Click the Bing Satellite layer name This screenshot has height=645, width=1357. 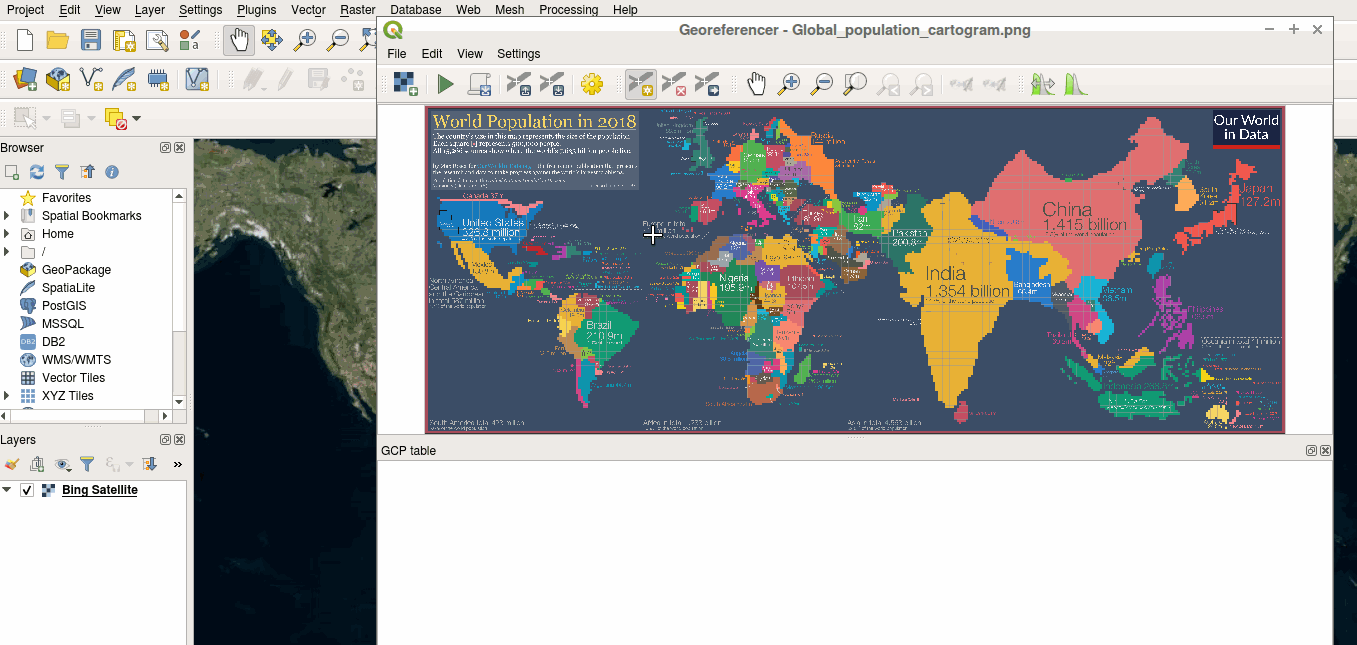coord(99,490)
